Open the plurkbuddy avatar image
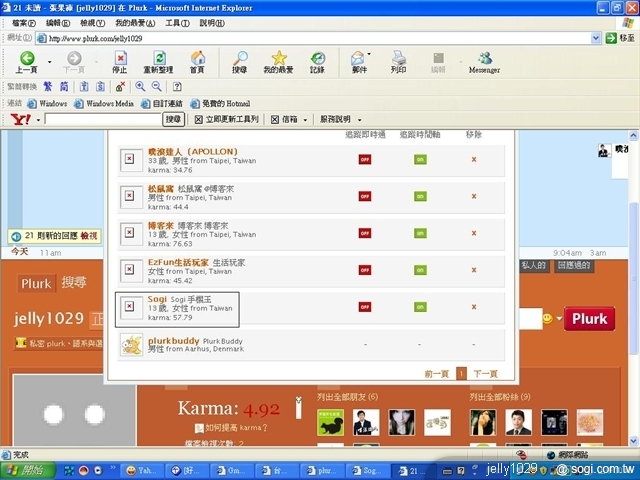Image resolution: width=640 pixels, height=480 pixels. (x=131, y=345)
